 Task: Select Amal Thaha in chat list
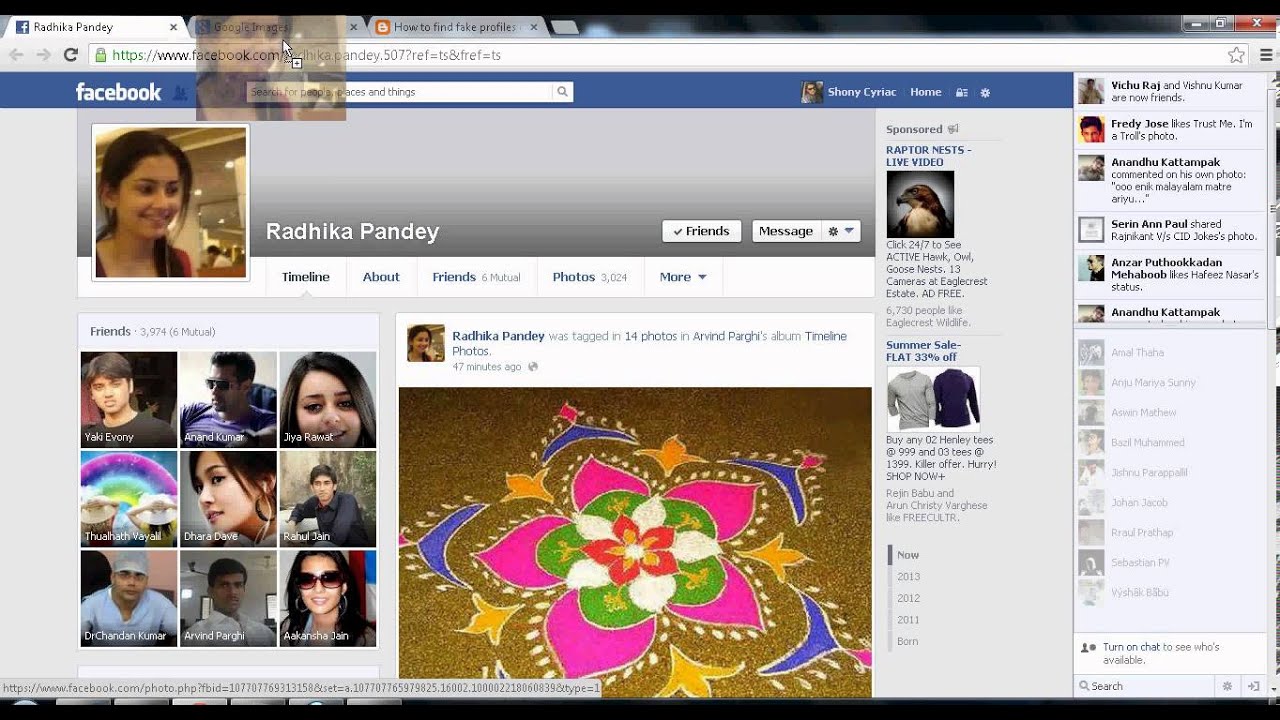[x=1171, y=352]
